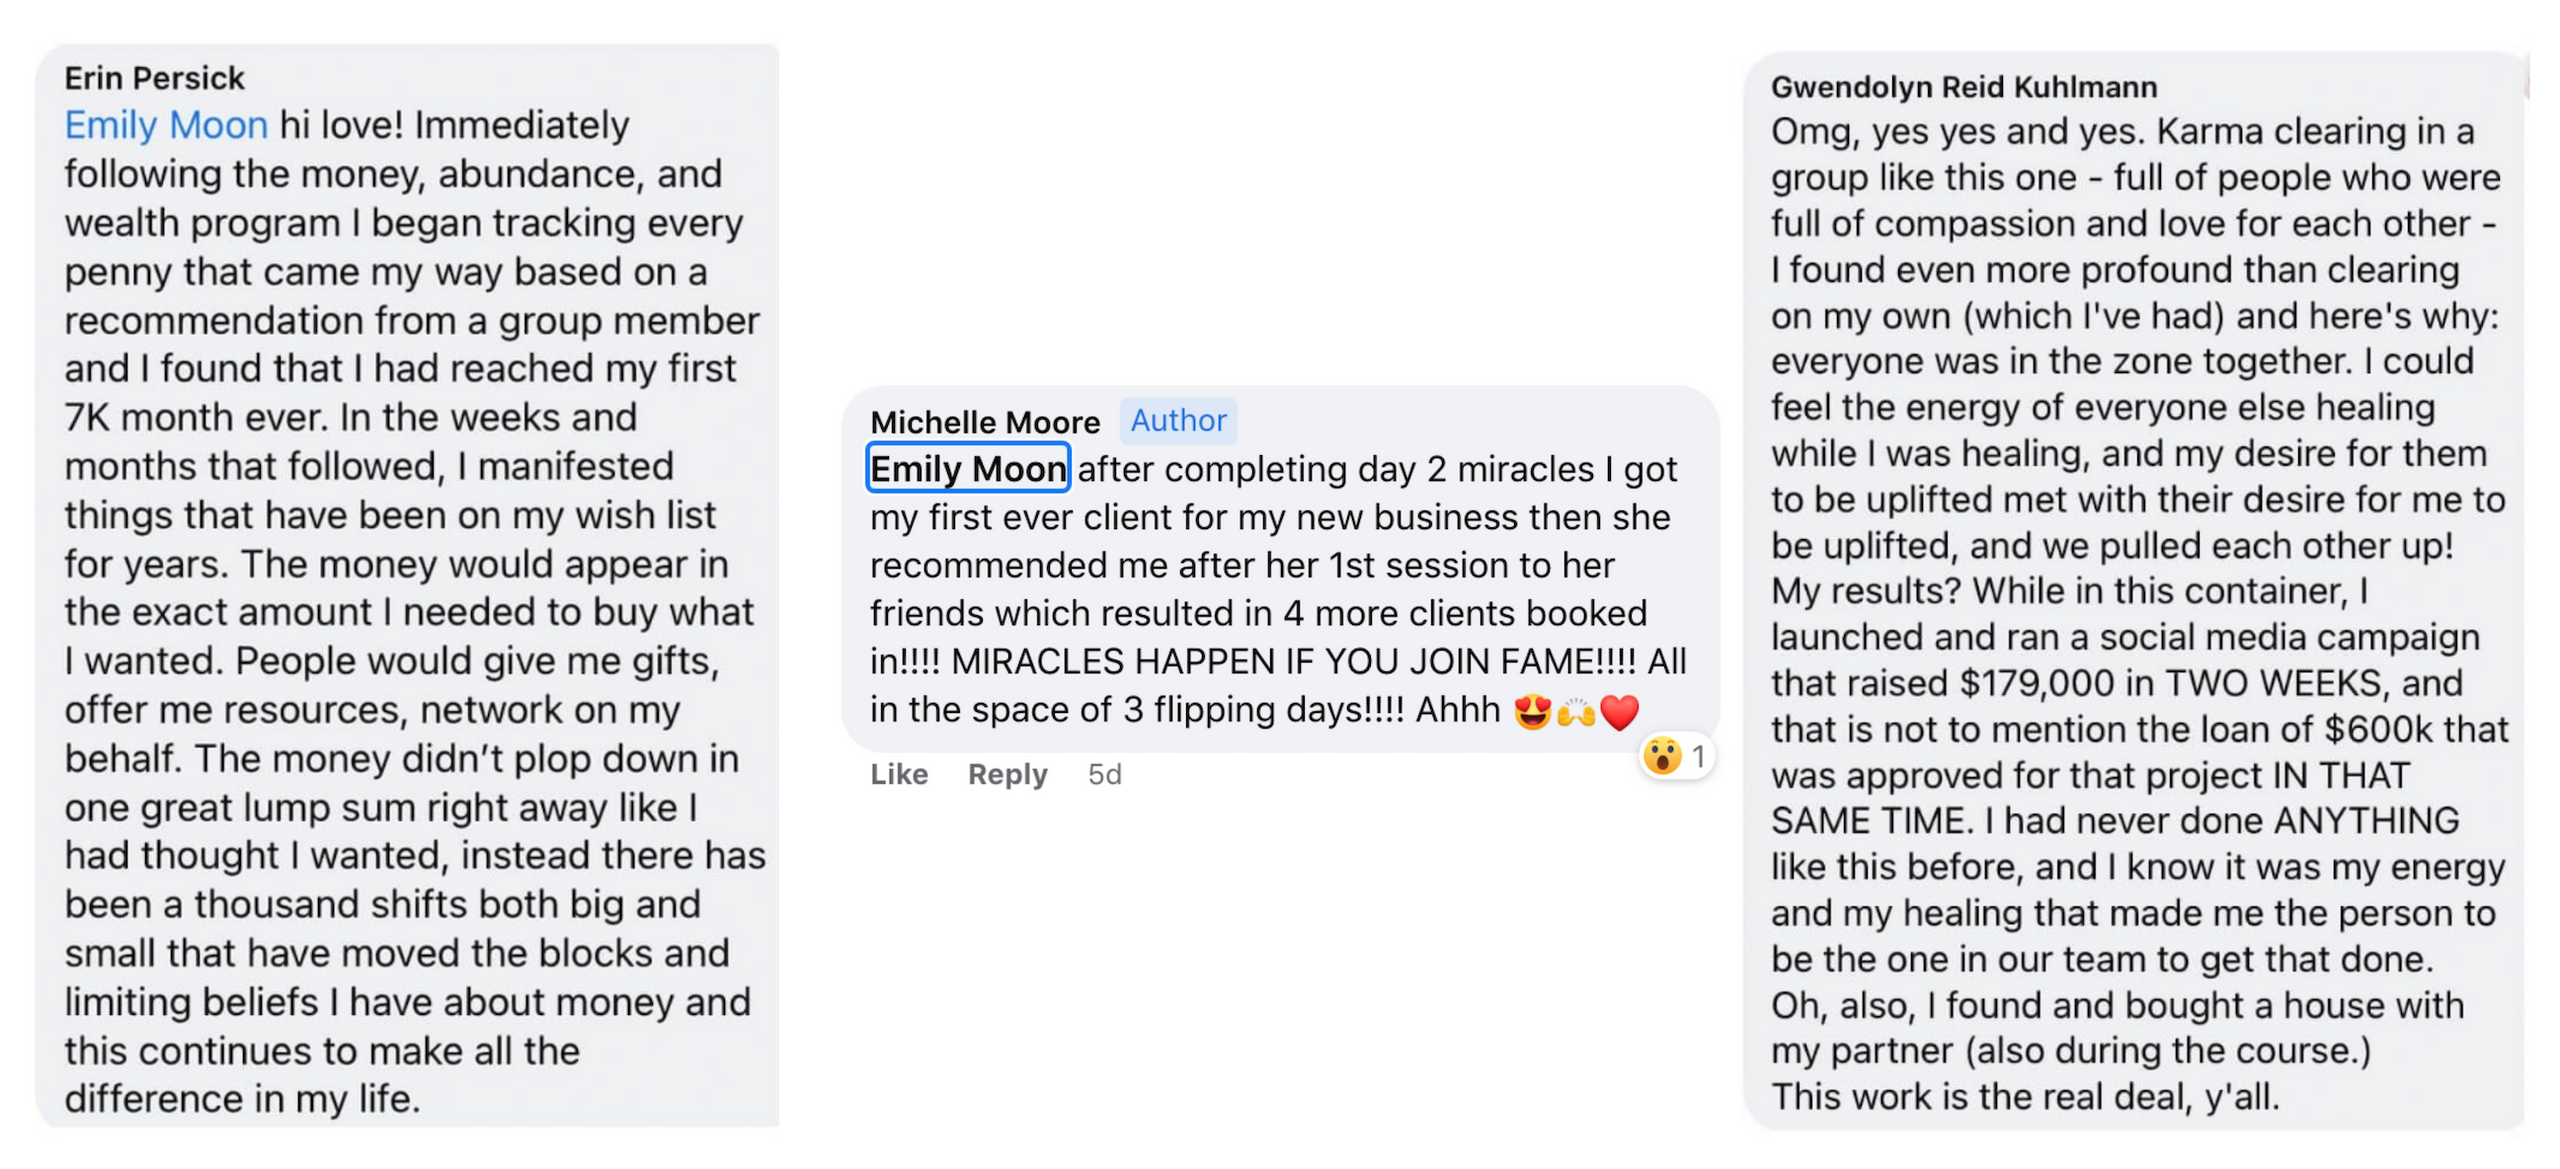2560x1169 pixels.
Task: Open the 5d timestamp link
Action: (1104, 774)
